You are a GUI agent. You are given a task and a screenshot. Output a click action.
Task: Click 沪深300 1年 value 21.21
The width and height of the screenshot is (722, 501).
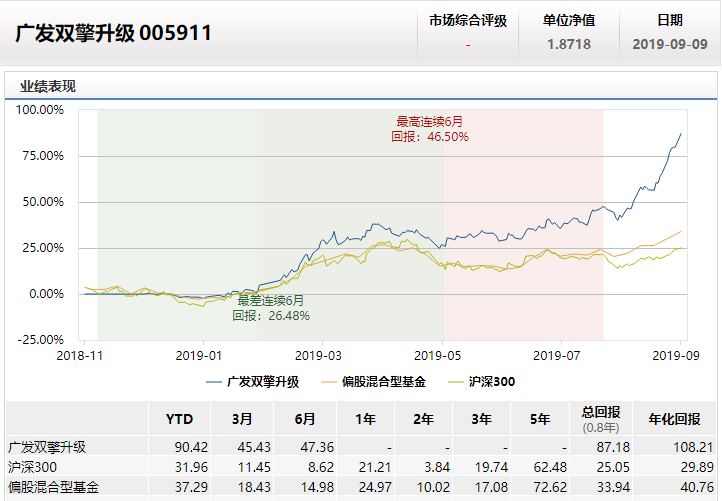tap(375, 467)
